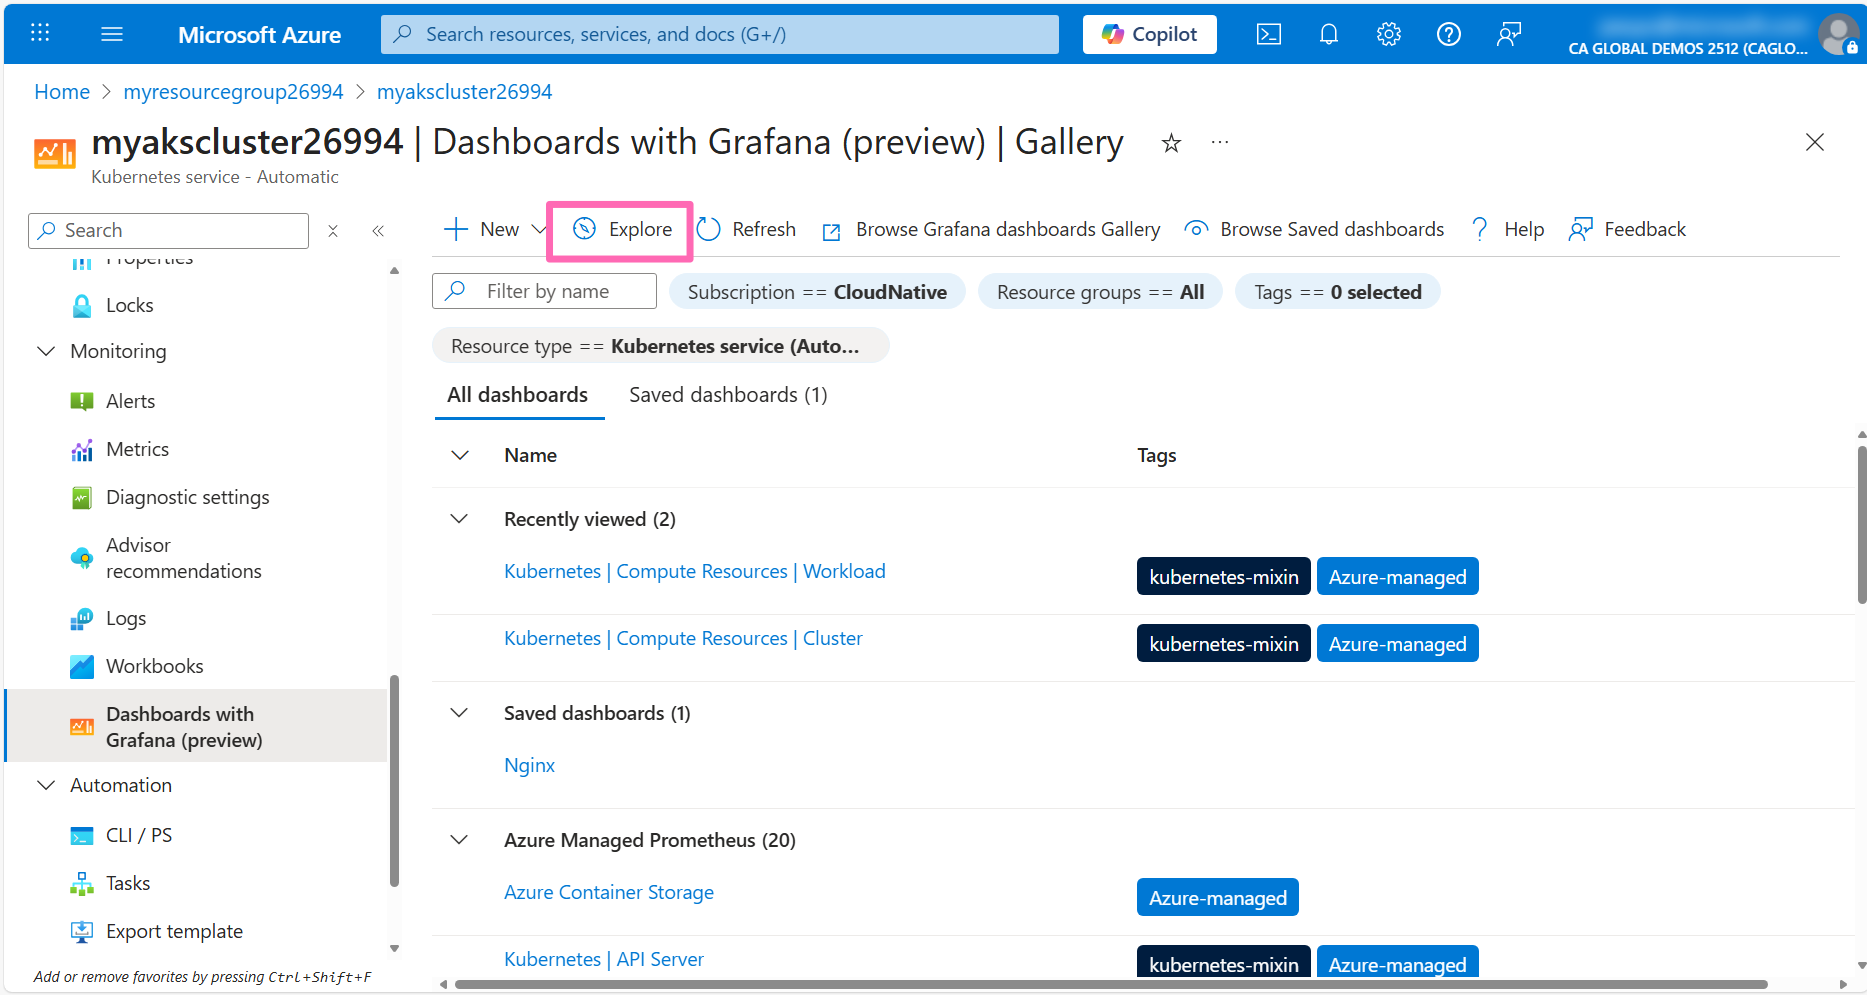Click the Explore toolbar button
Screen dimensions: 1867x995
(622, 229)
